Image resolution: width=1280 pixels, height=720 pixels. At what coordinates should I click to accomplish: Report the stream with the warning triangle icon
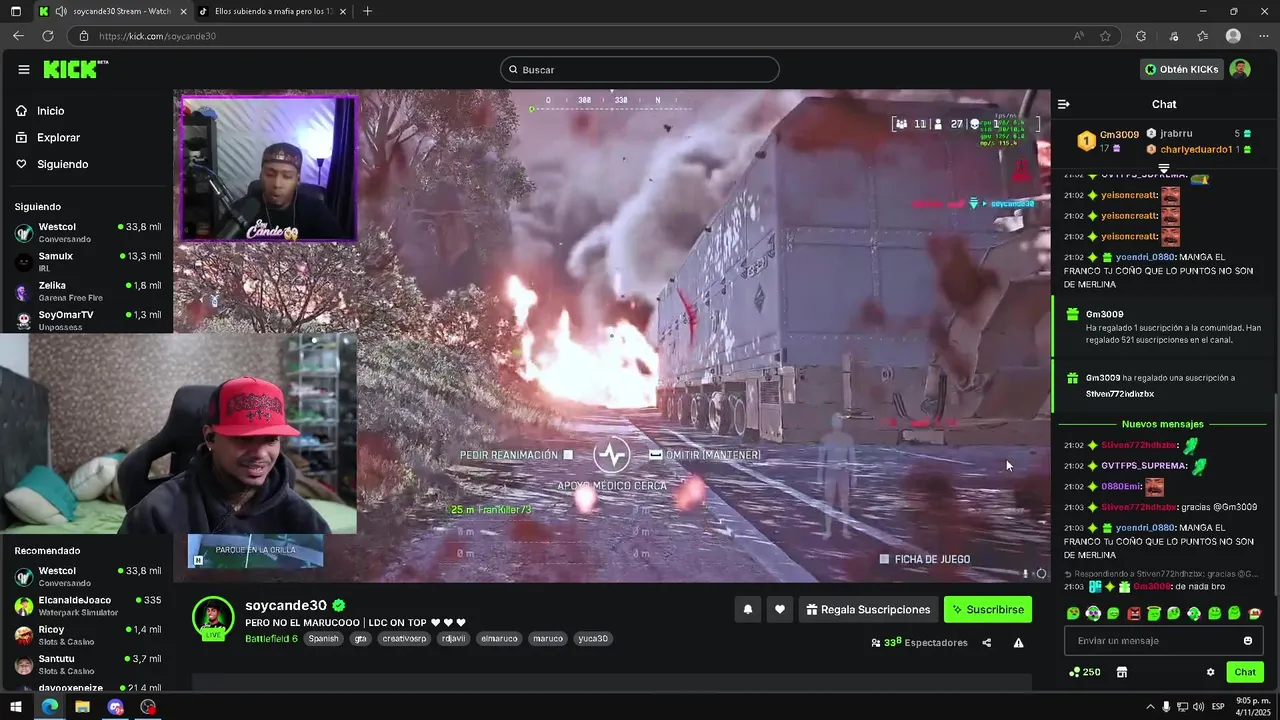pyautogui.click(x=1018, y=643)
